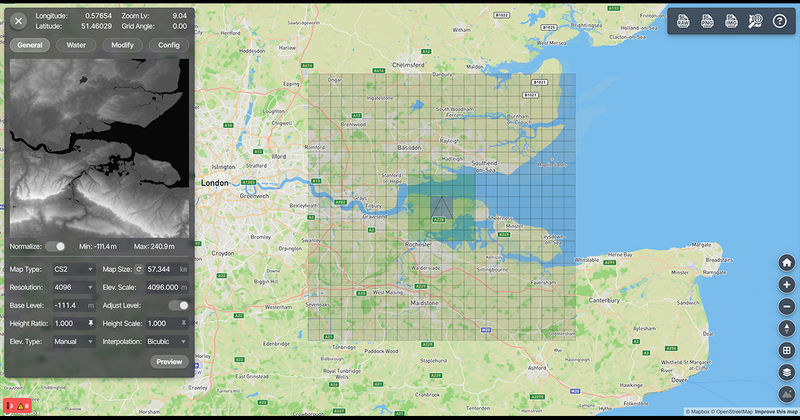This screenshot has width=800, height=420.
Task: Disable the Adjust Level switch
Action: 179,305
